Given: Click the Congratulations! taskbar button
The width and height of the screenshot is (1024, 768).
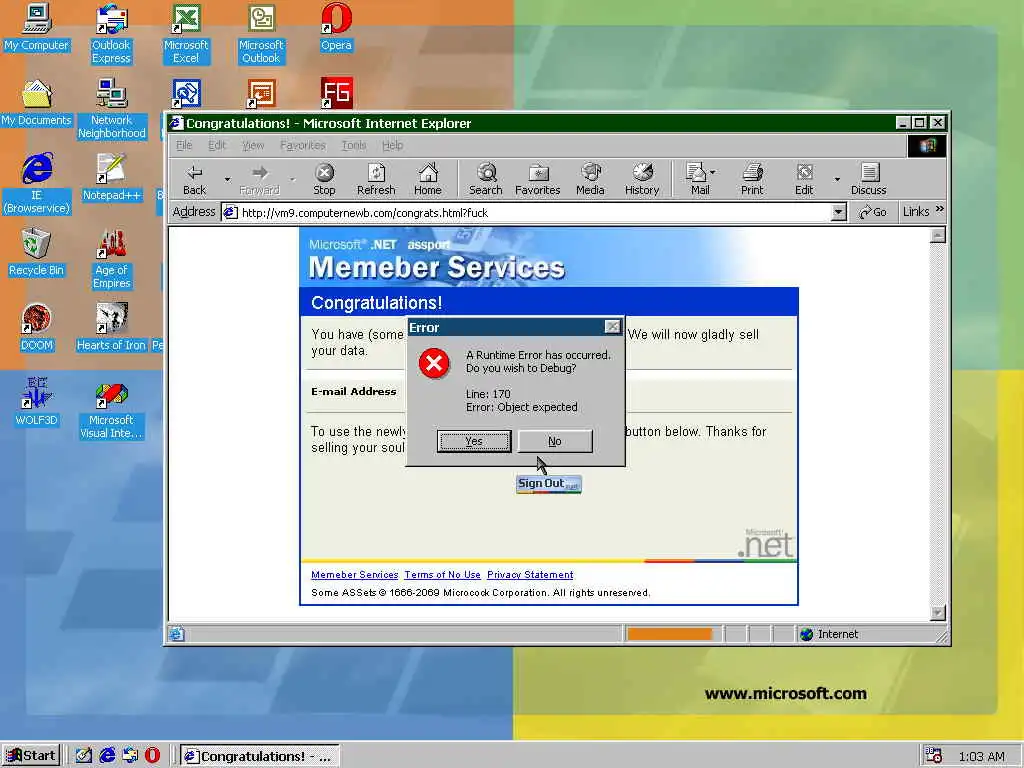Looking at the screenshot, I should (260, 756).
